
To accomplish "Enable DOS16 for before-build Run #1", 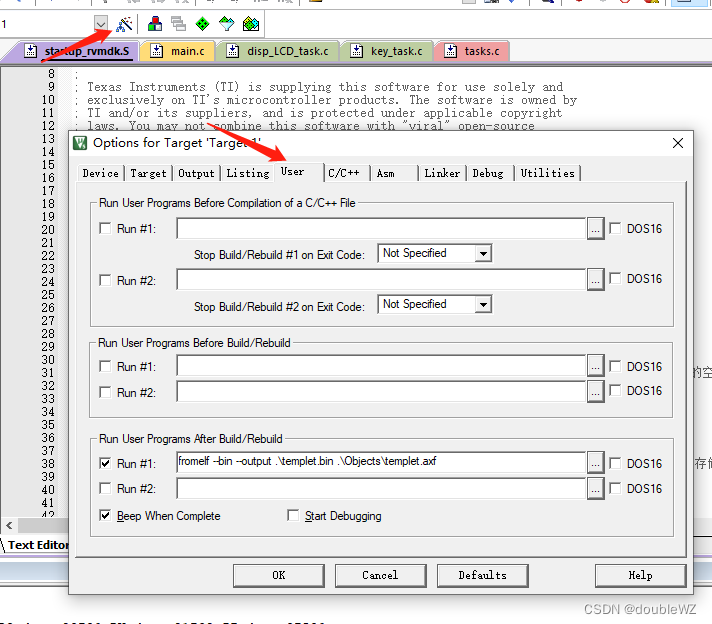I will click(615, 366).
